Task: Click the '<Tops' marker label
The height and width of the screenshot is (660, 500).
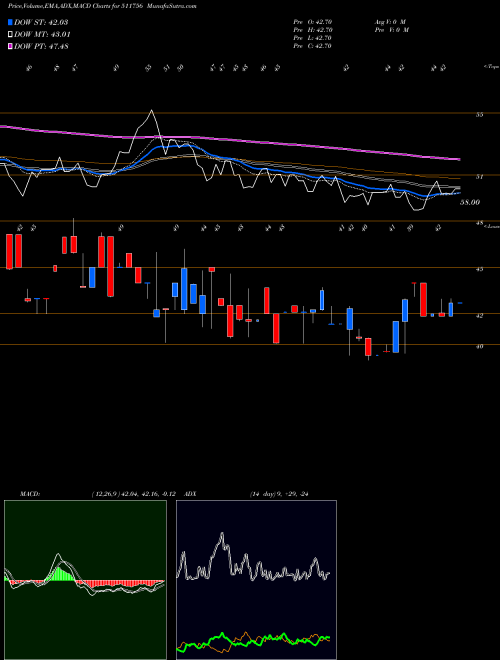Action: [491, 67]
